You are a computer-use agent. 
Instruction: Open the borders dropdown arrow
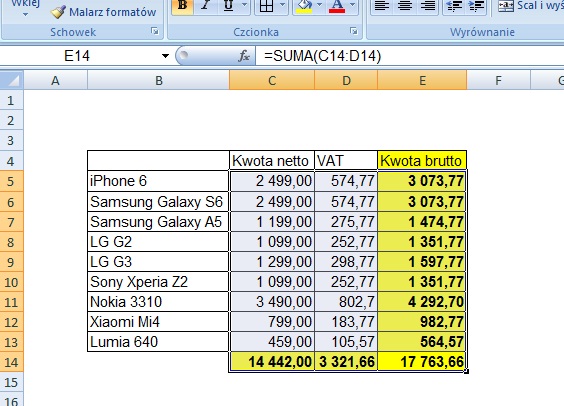point(283,5)
